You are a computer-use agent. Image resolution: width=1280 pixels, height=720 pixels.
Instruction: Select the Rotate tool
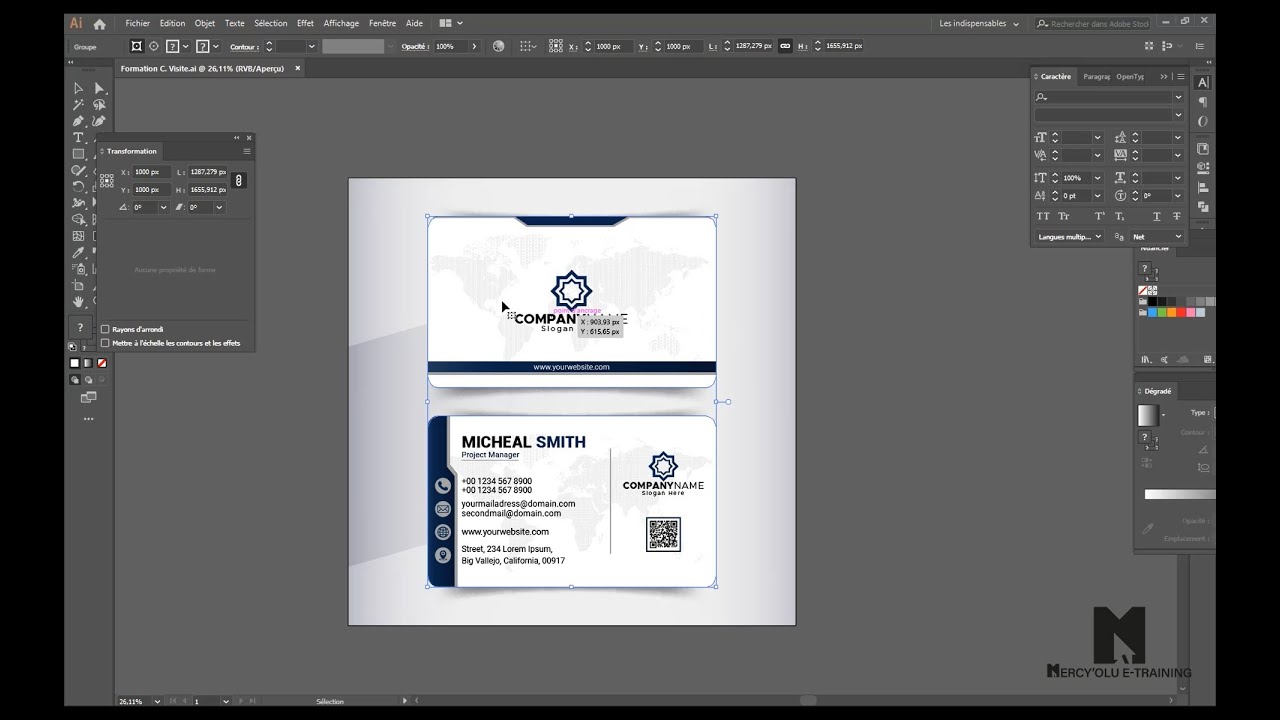pos(78,186)
